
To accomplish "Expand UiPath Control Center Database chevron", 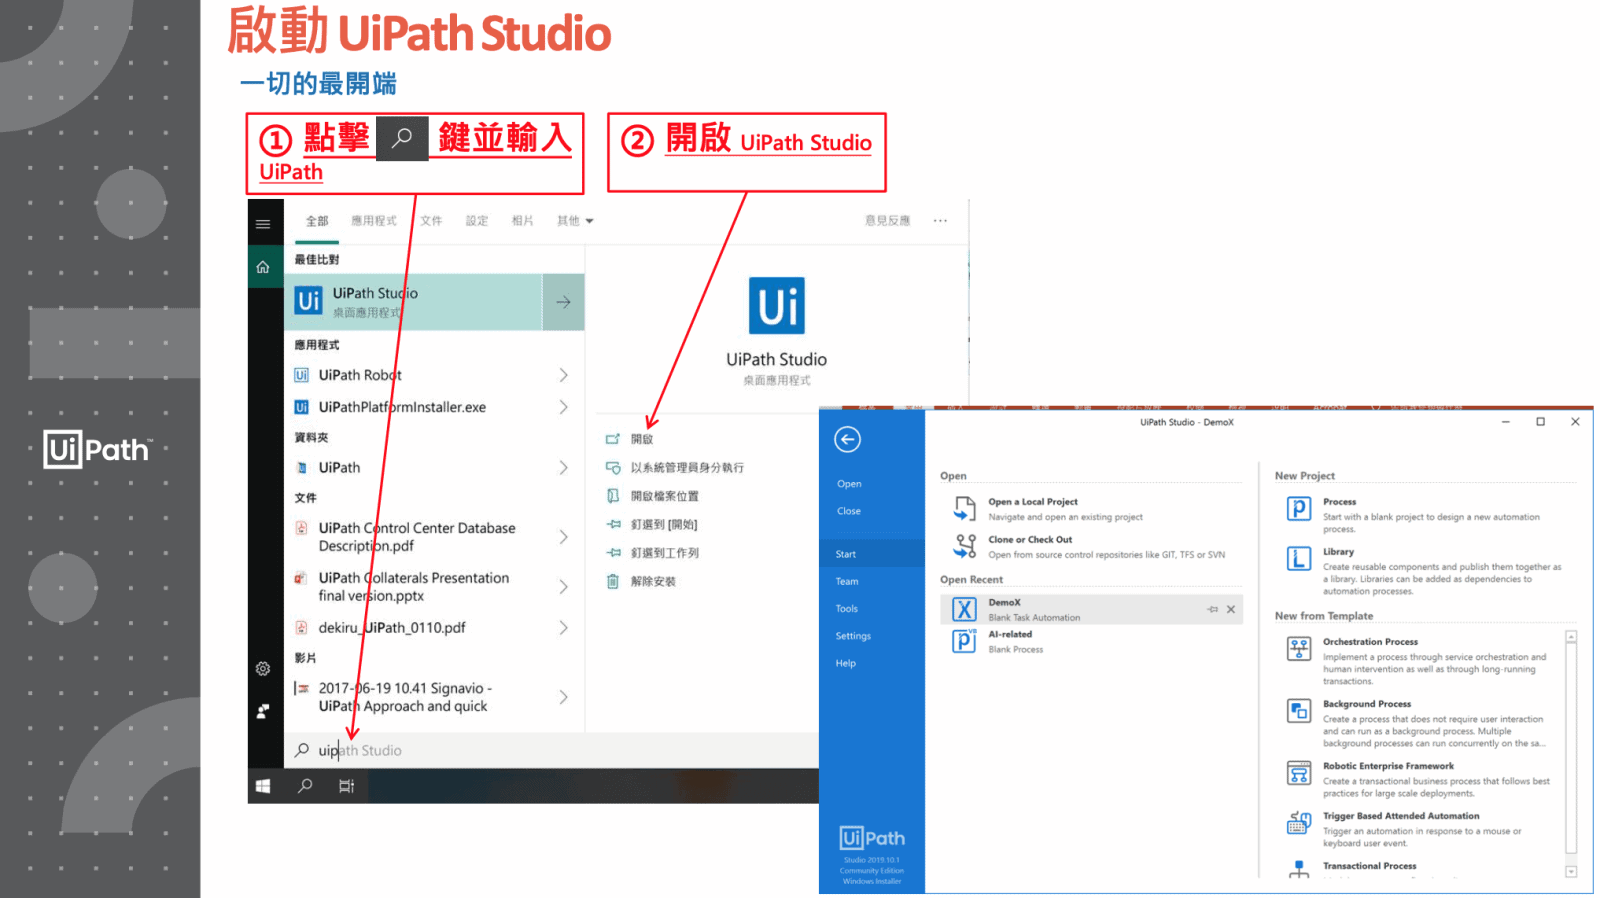I will tap(563, 537).
